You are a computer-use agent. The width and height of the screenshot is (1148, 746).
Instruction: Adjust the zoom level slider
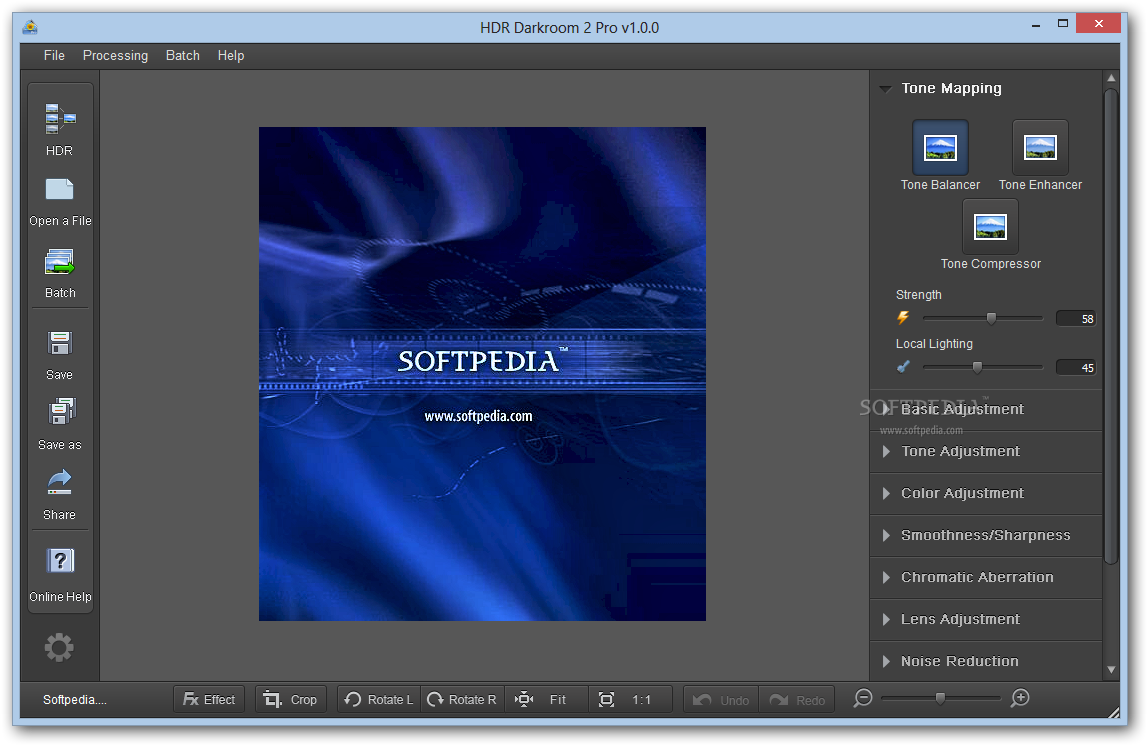(x=940, y=698)
